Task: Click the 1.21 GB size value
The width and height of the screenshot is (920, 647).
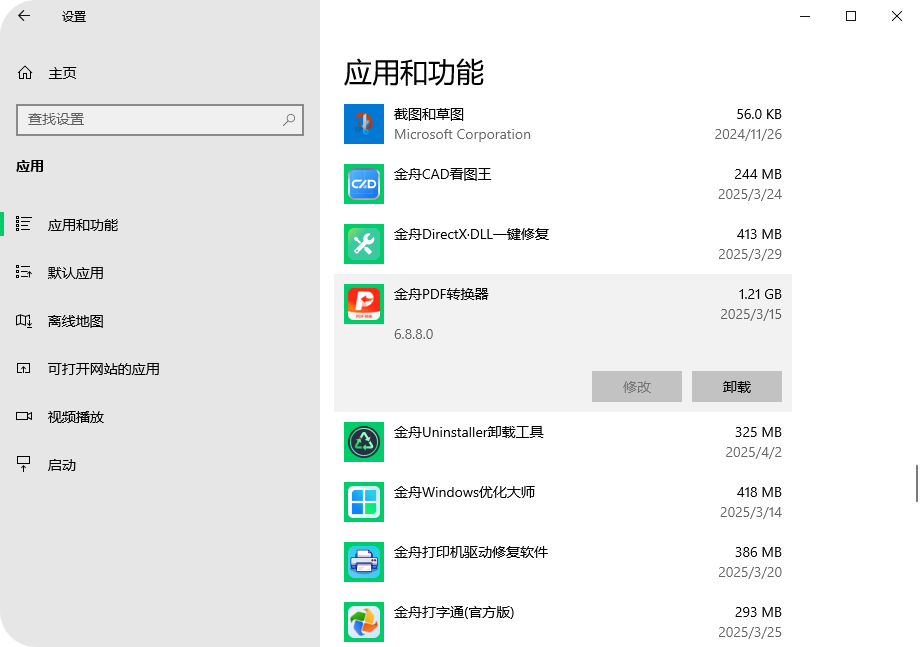Action: tap(760, 294)
